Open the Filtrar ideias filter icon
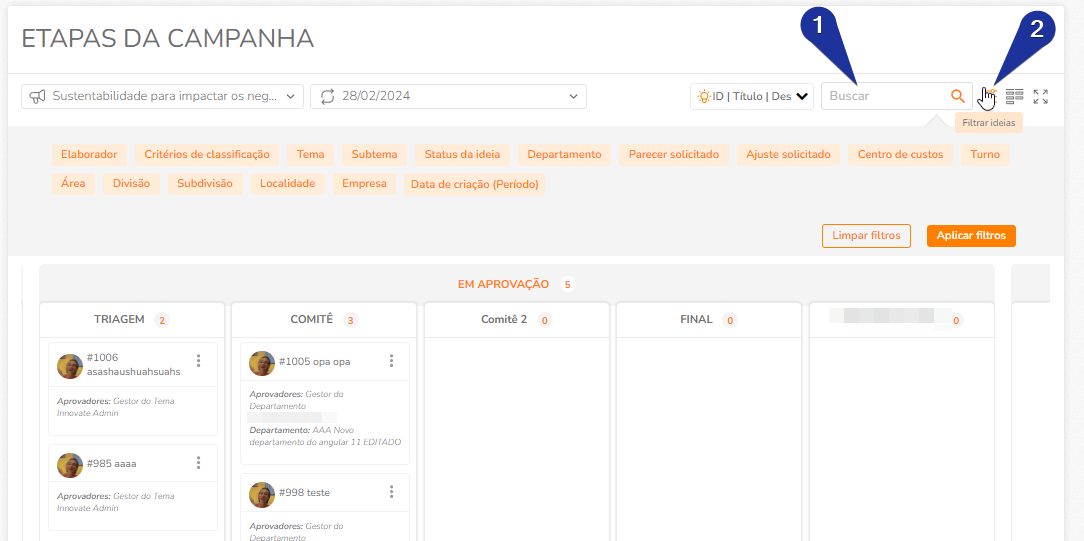 click(989, 96)
